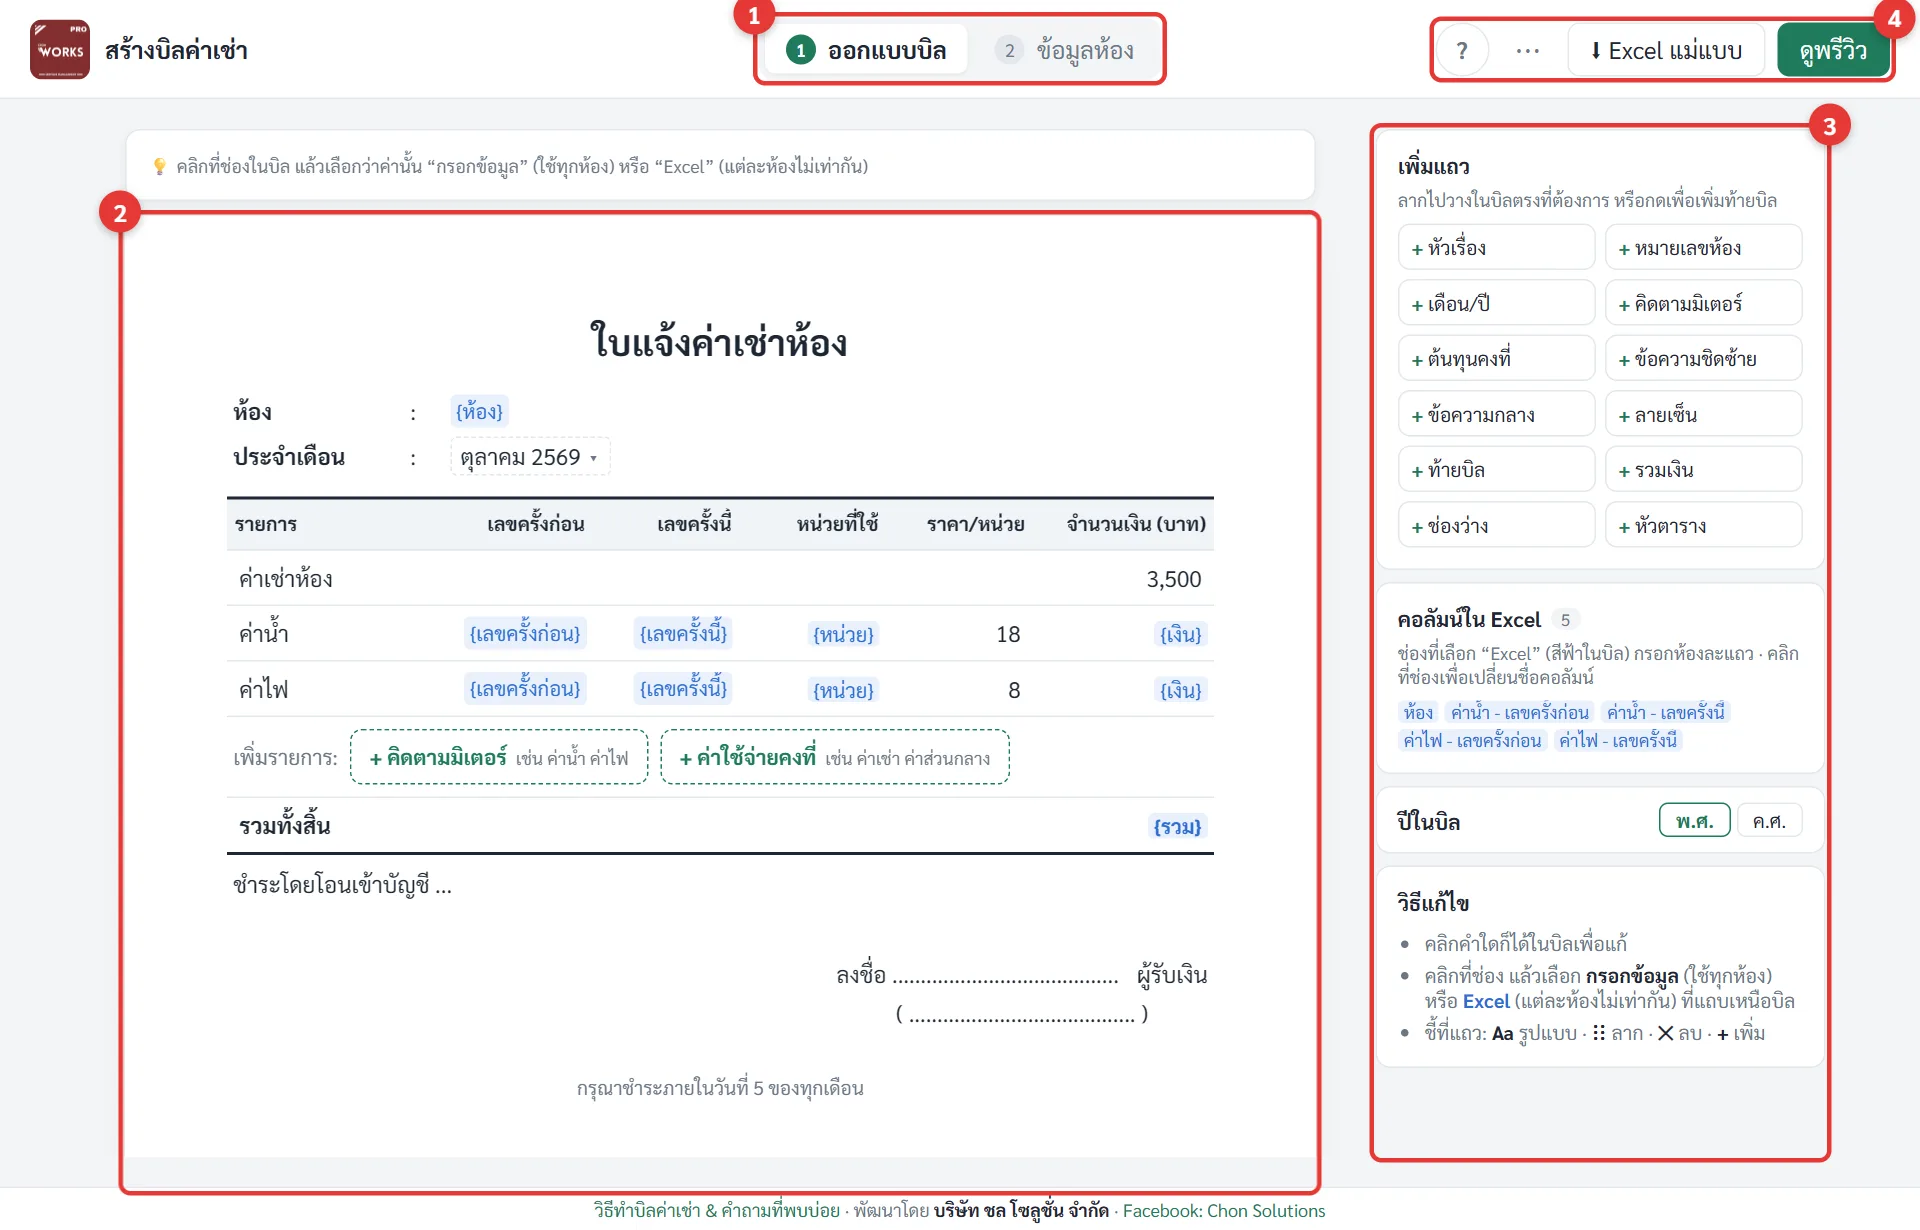
Task: Click ค่าไฟ {หน่วย} placeholder
Action: coord(843,690)
